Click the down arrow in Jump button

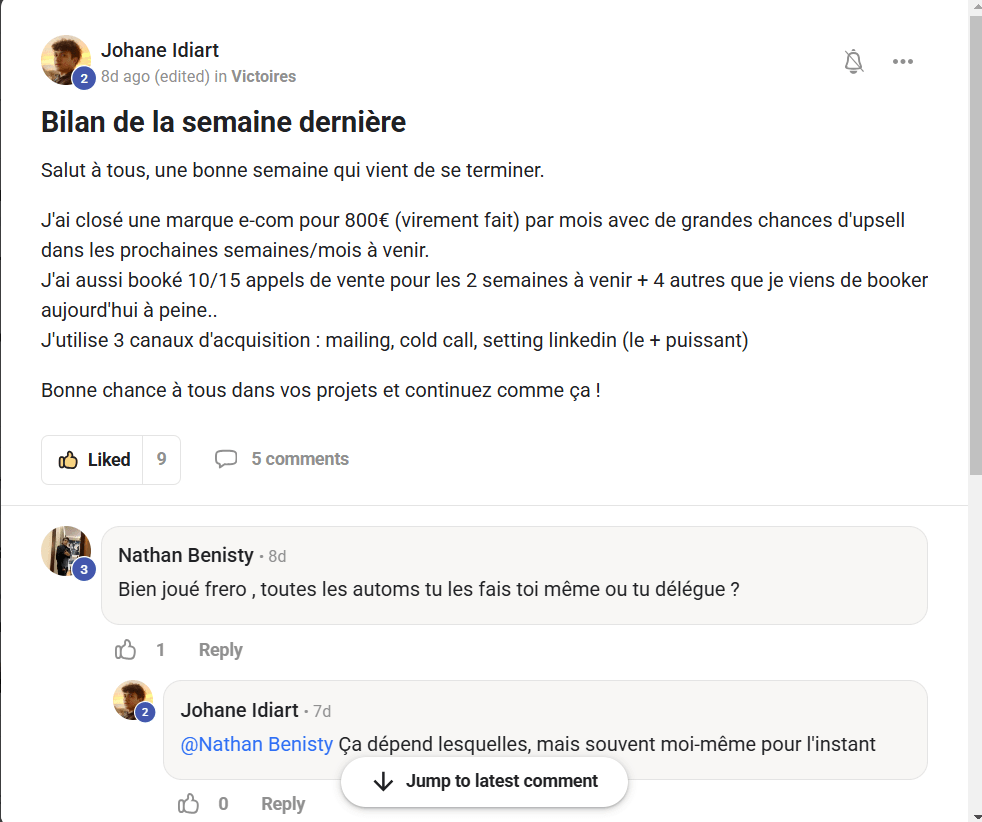click(382, 782)
